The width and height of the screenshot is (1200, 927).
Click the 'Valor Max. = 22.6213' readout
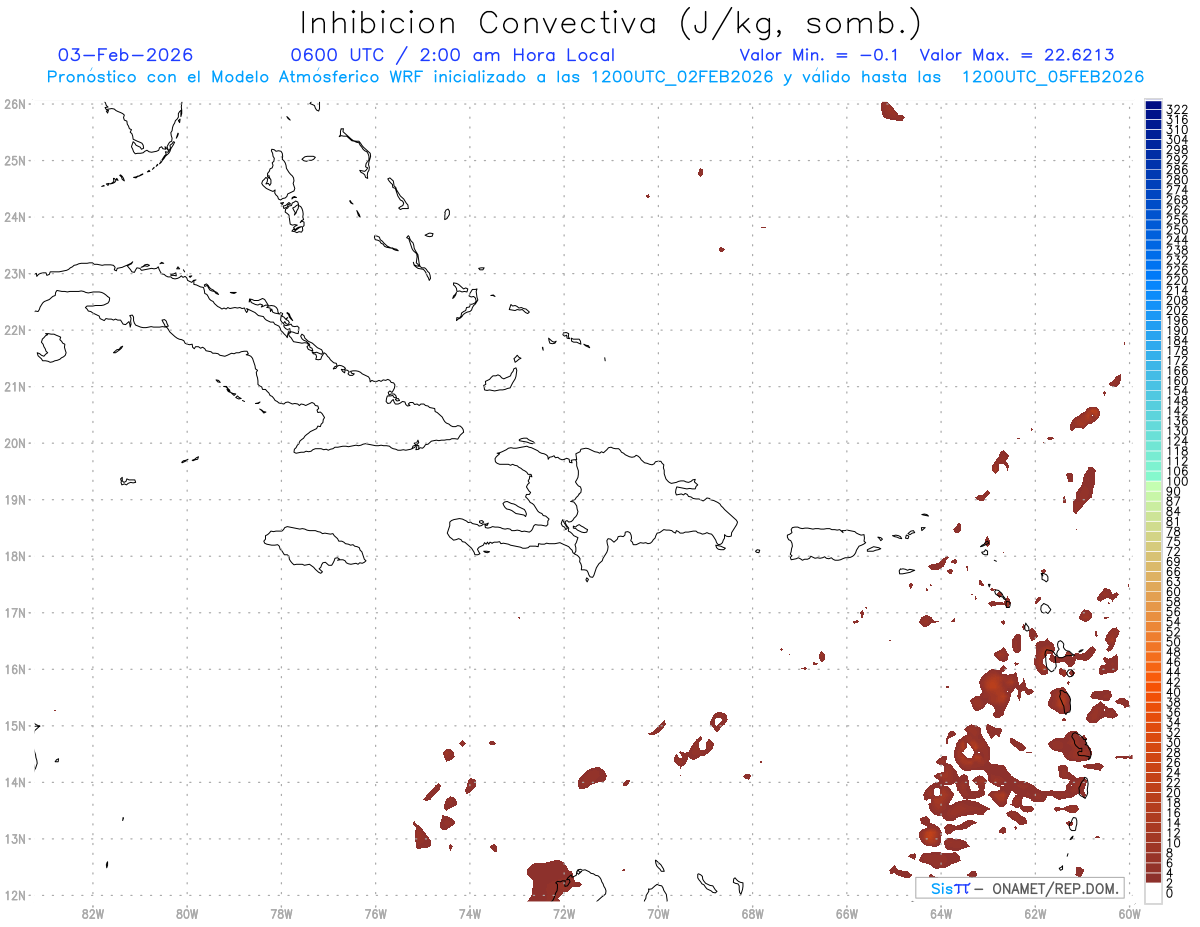click(1017, 55)
